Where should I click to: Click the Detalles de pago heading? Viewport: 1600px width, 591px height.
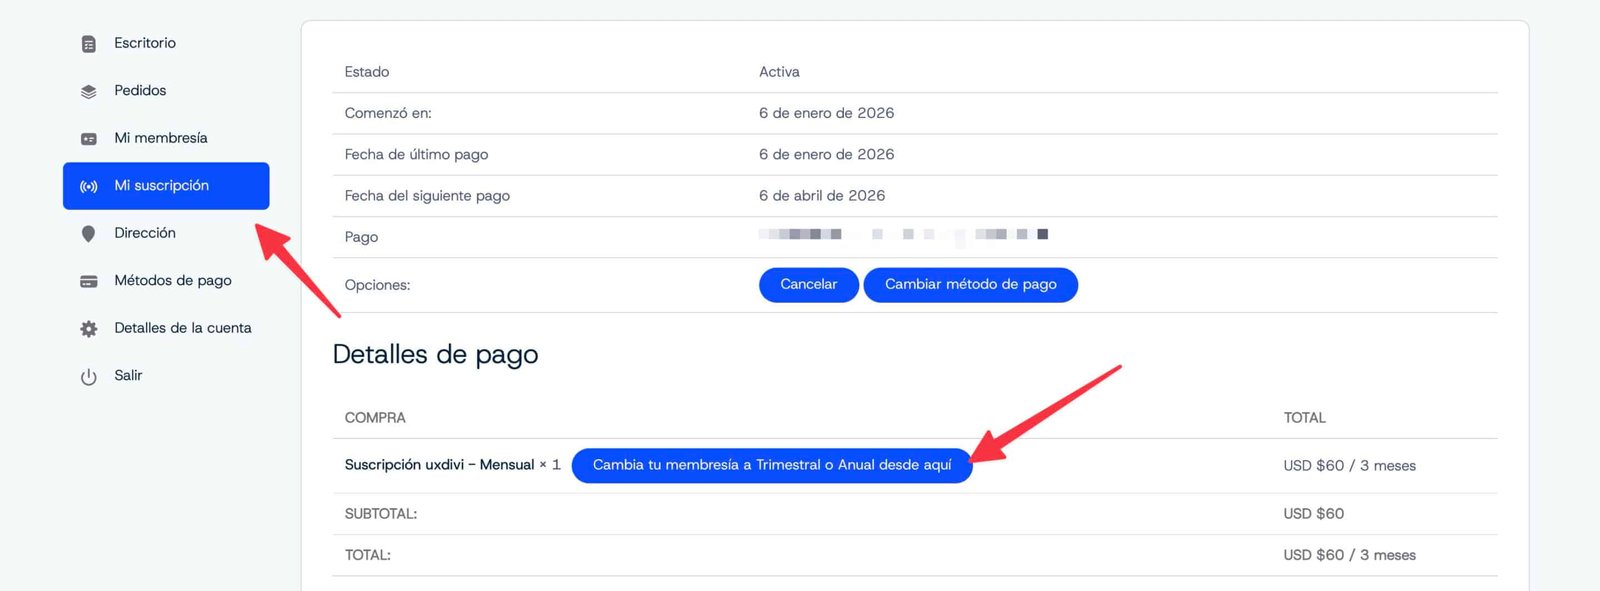(435, 355)
